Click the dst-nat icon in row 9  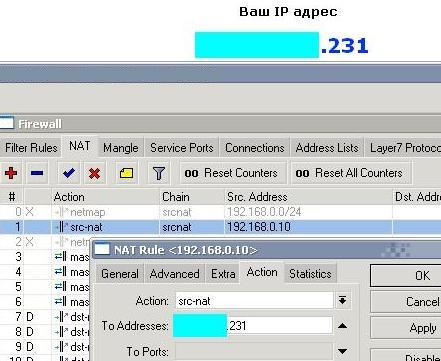pos(62,347)
